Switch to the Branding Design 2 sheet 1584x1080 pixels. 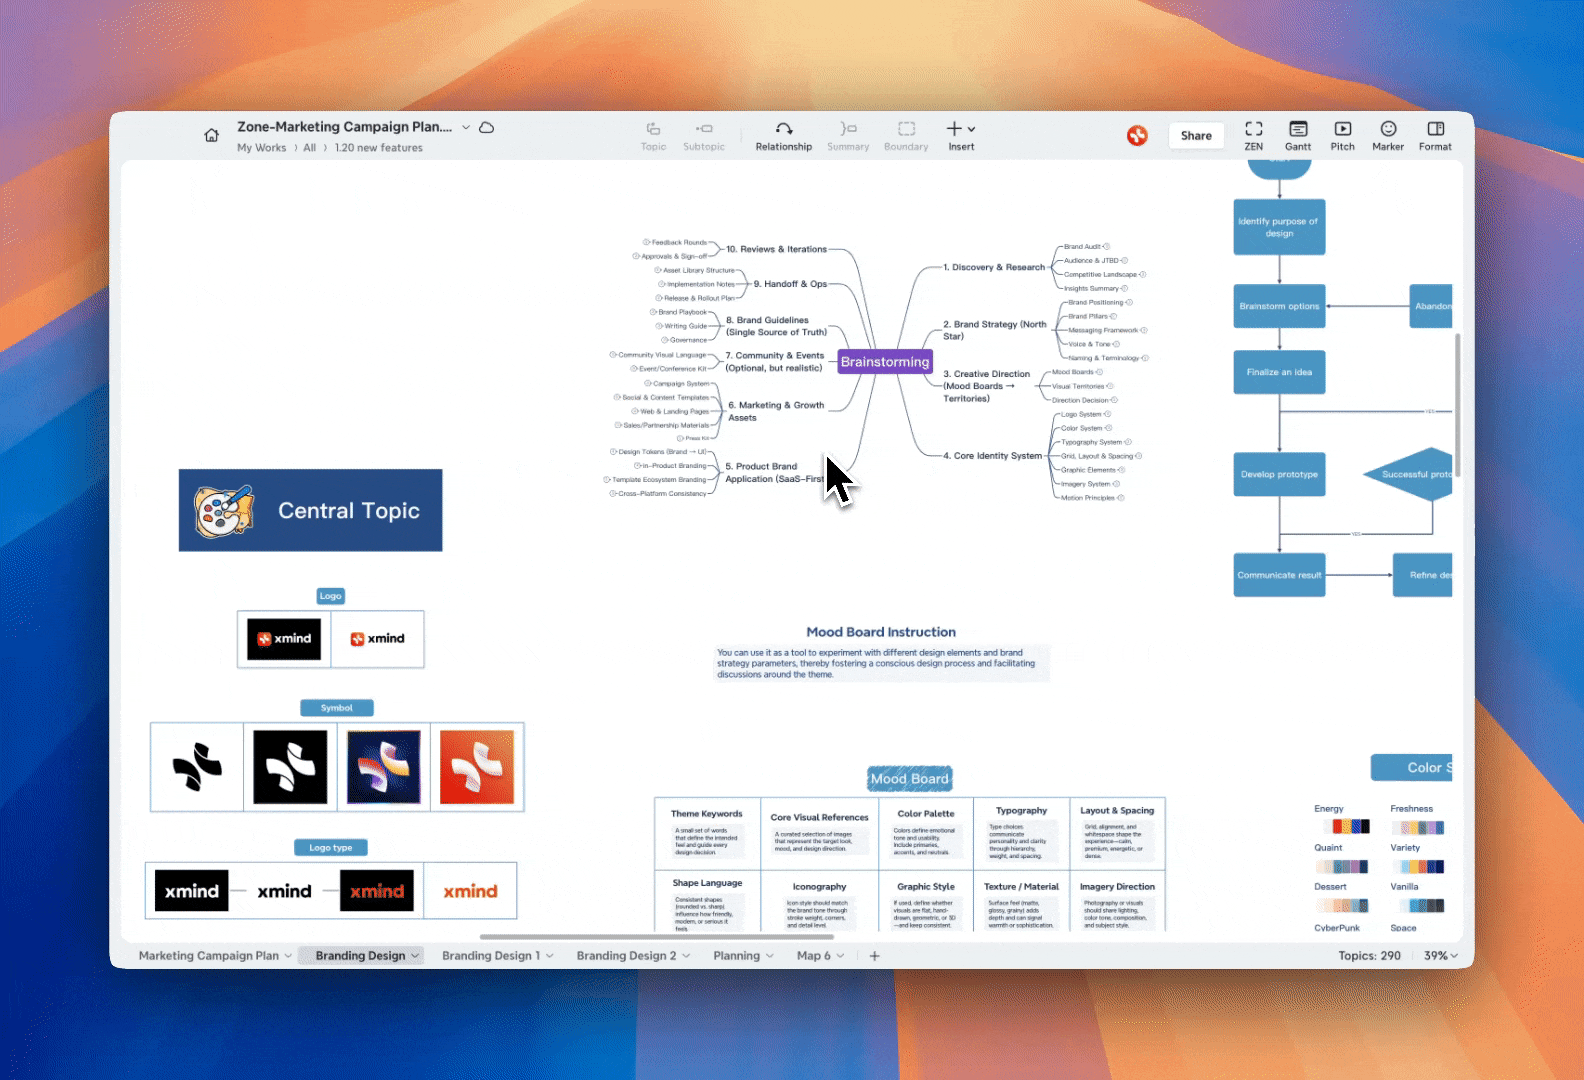626,956
